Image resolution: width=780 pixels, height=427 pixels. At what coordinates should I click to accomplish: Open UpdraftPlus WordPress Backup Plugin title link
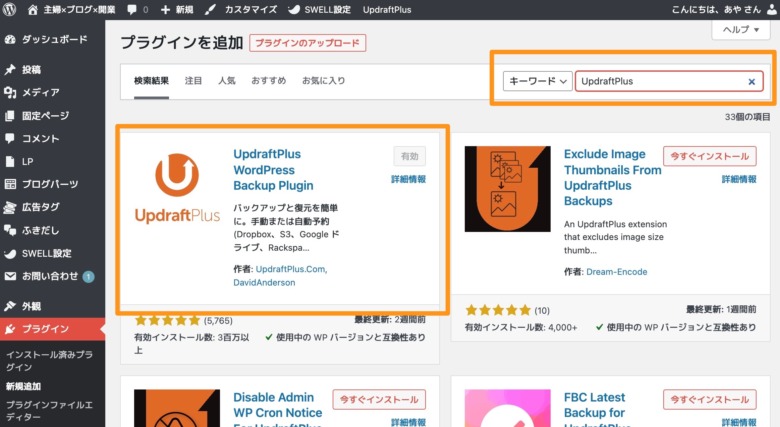(273, 170)
